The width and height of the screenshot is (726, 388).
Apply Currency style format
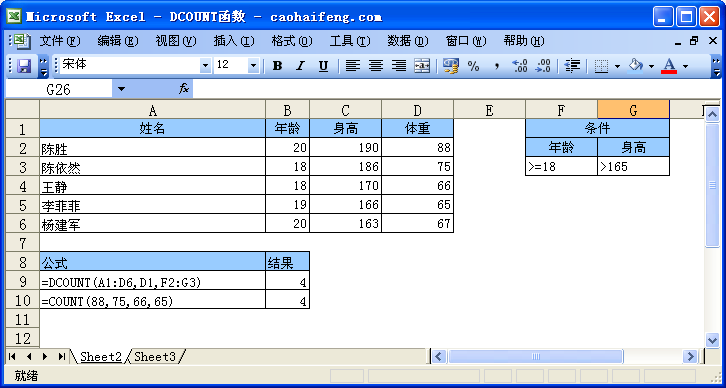pos(450,66)
